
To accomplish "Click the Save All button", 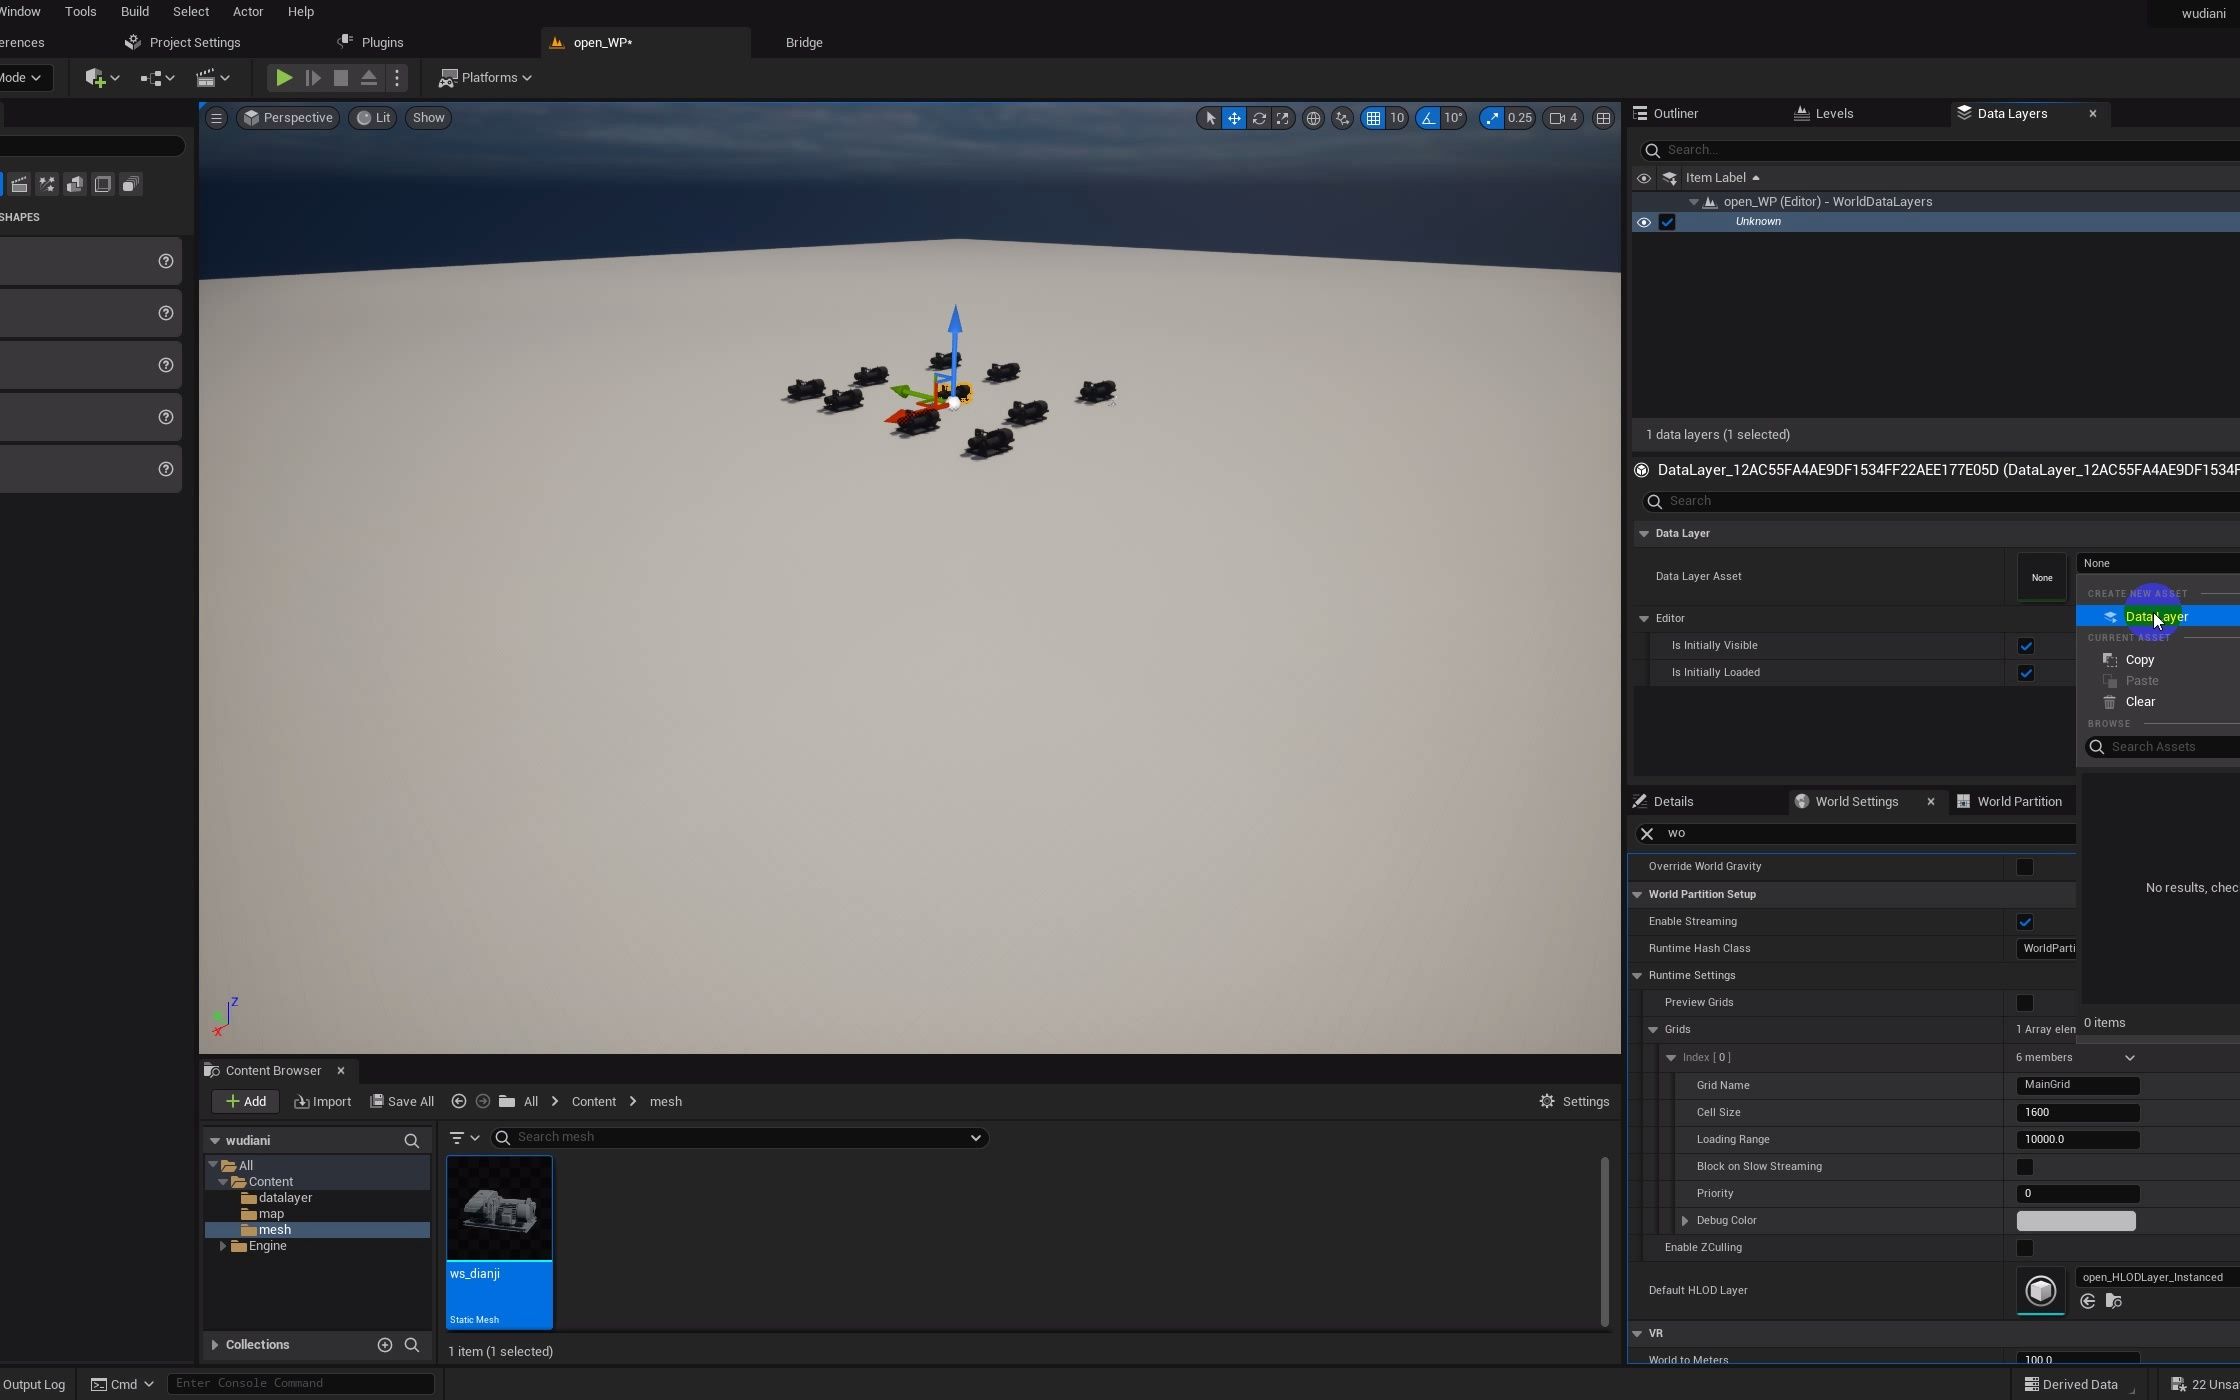I will pyautogui.click(x=402, y=1102).
